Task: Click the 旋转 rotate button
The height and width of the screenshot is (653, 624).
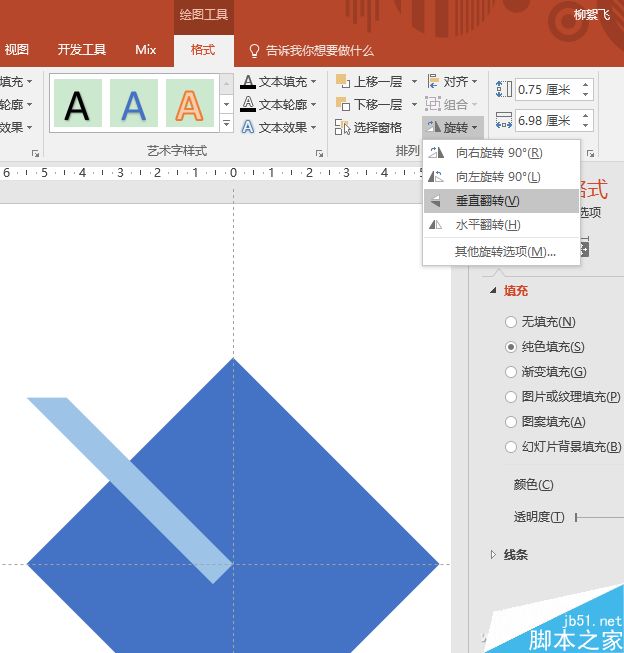Action: (x=453, y=127)
